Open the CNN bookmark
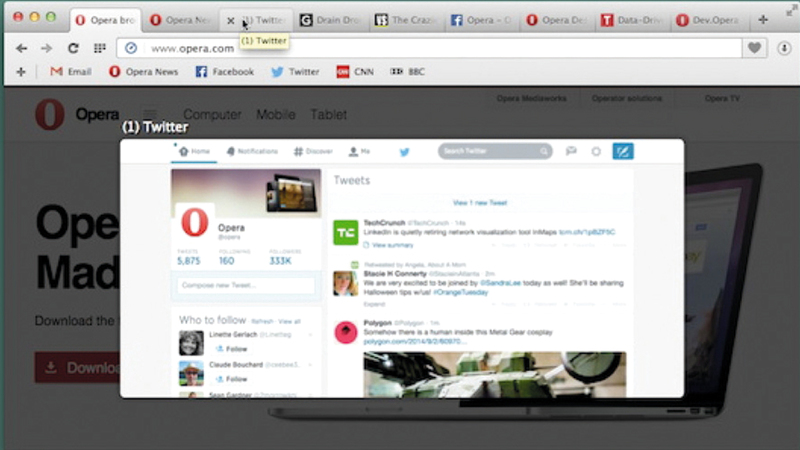This screenshot has height=450, width=800. point(355,72)
